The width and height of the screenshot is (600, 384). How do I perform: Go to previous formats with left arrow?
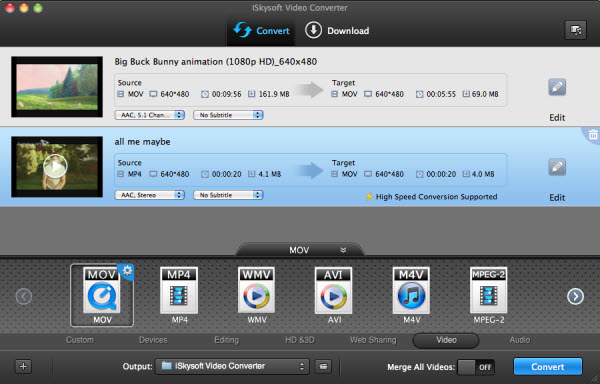[x=24, y=296]
